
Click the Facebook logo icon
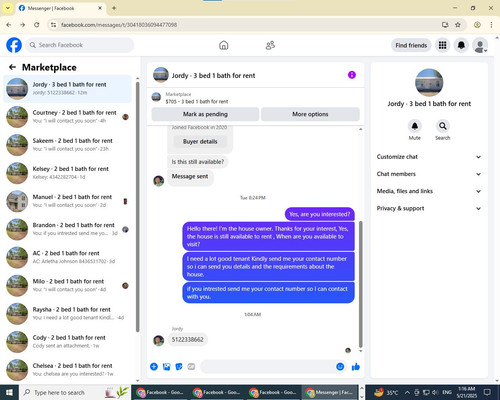click(x=14, y=45)
